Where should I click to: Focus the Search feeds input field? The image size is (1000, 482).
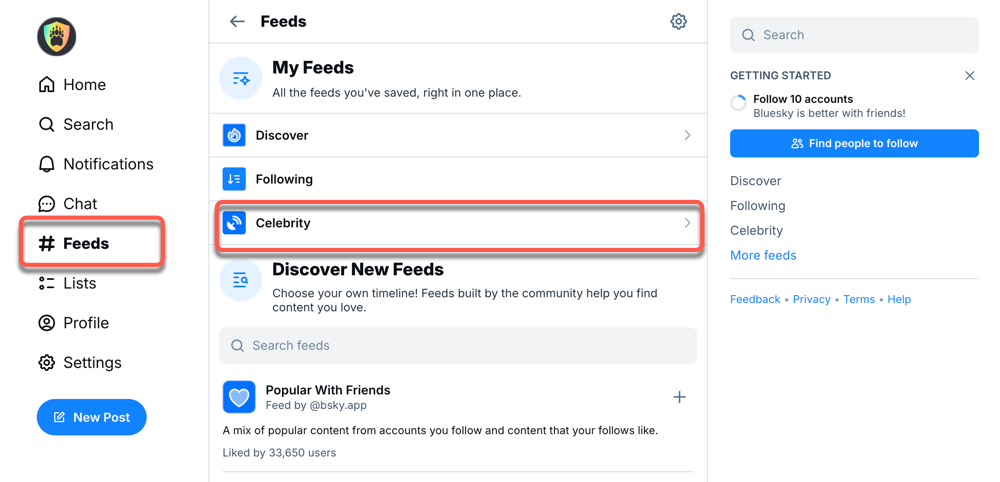click(x=458, y=346)
